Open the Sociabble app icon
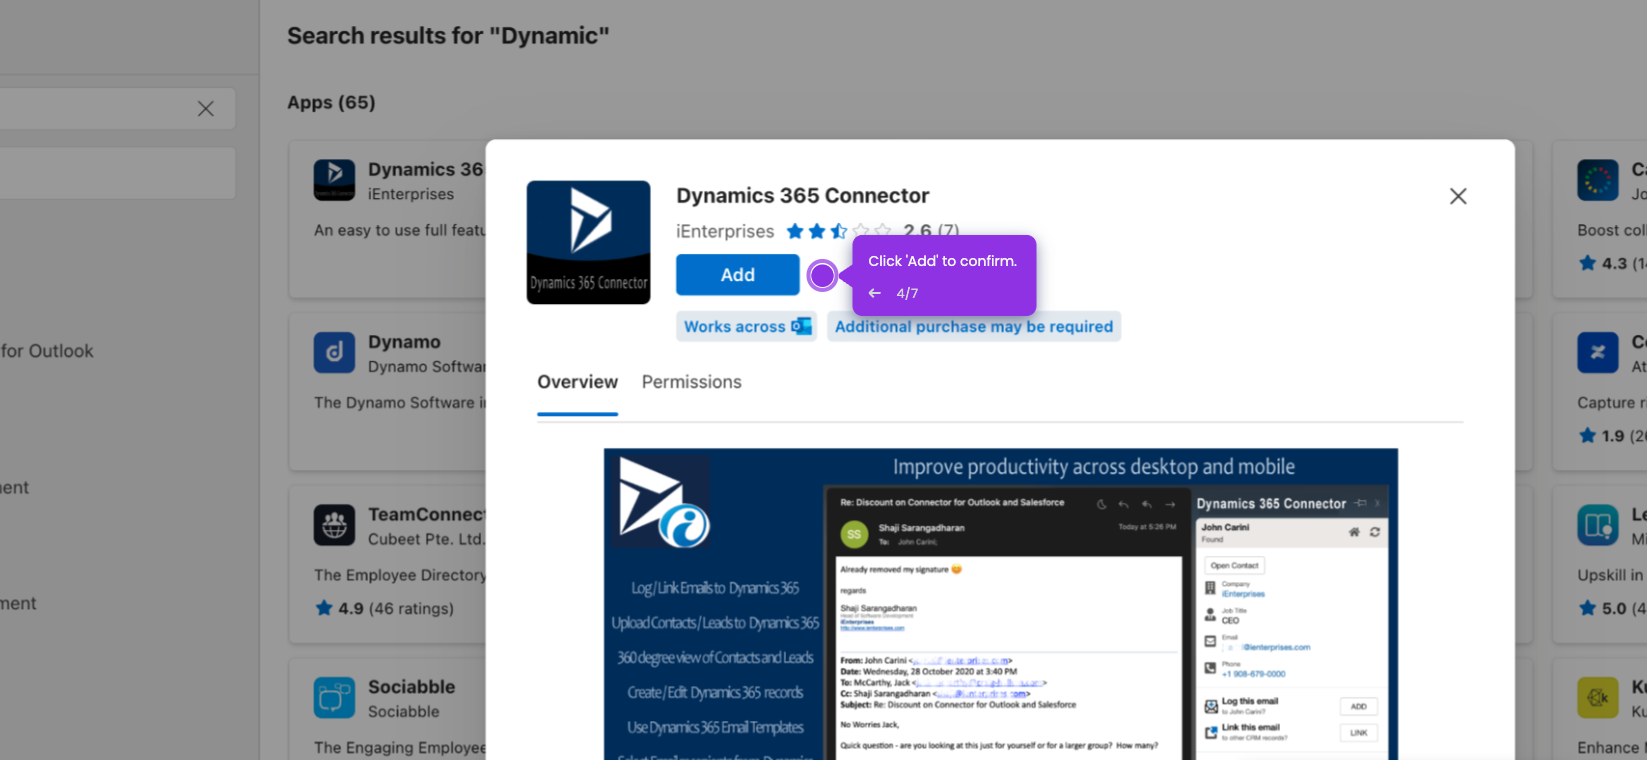 334,697
